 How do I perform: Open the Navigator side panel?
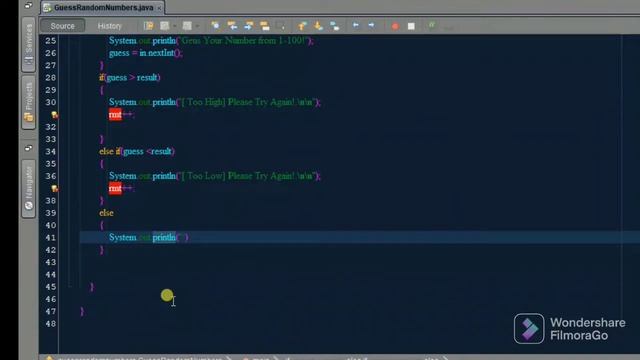click(29, 189)
